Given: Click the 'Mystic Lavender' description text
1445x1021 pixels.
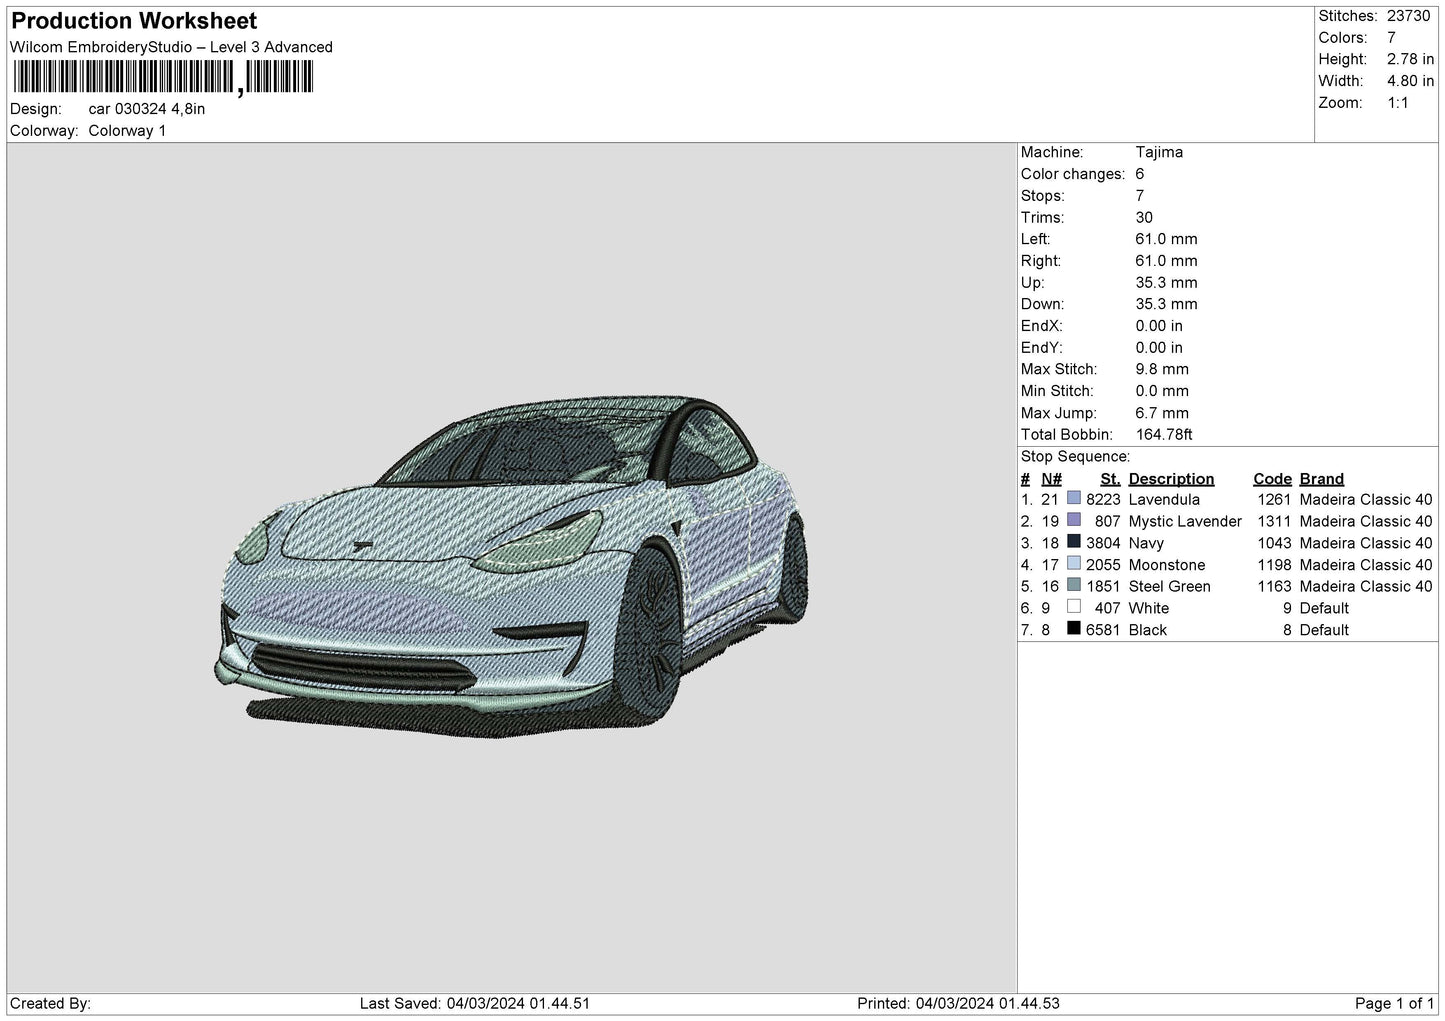Looking at the screenshot, I should click(1185, 522).
